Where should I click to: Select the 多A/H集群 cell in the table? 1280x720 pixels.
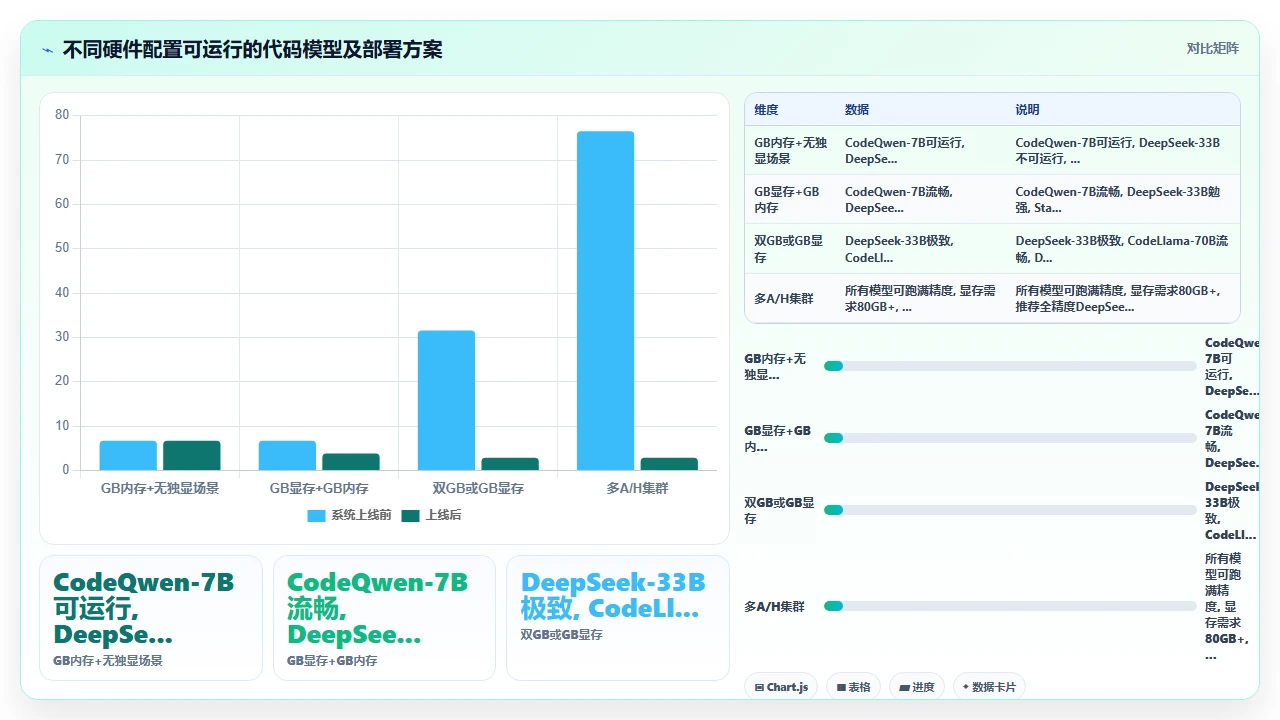[790, 298]
